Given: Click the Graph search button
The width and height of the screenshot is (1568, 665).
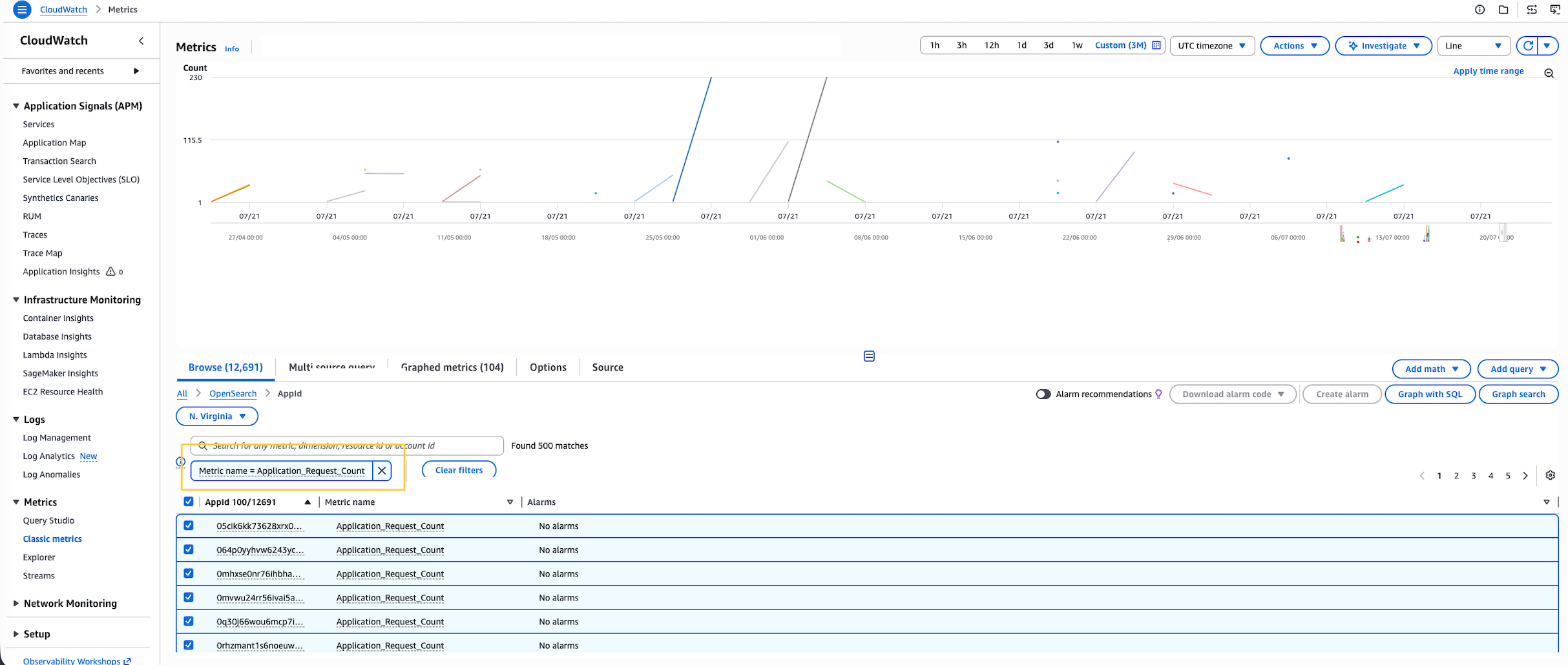Looking at the screenshot, I should (1519, 394).
